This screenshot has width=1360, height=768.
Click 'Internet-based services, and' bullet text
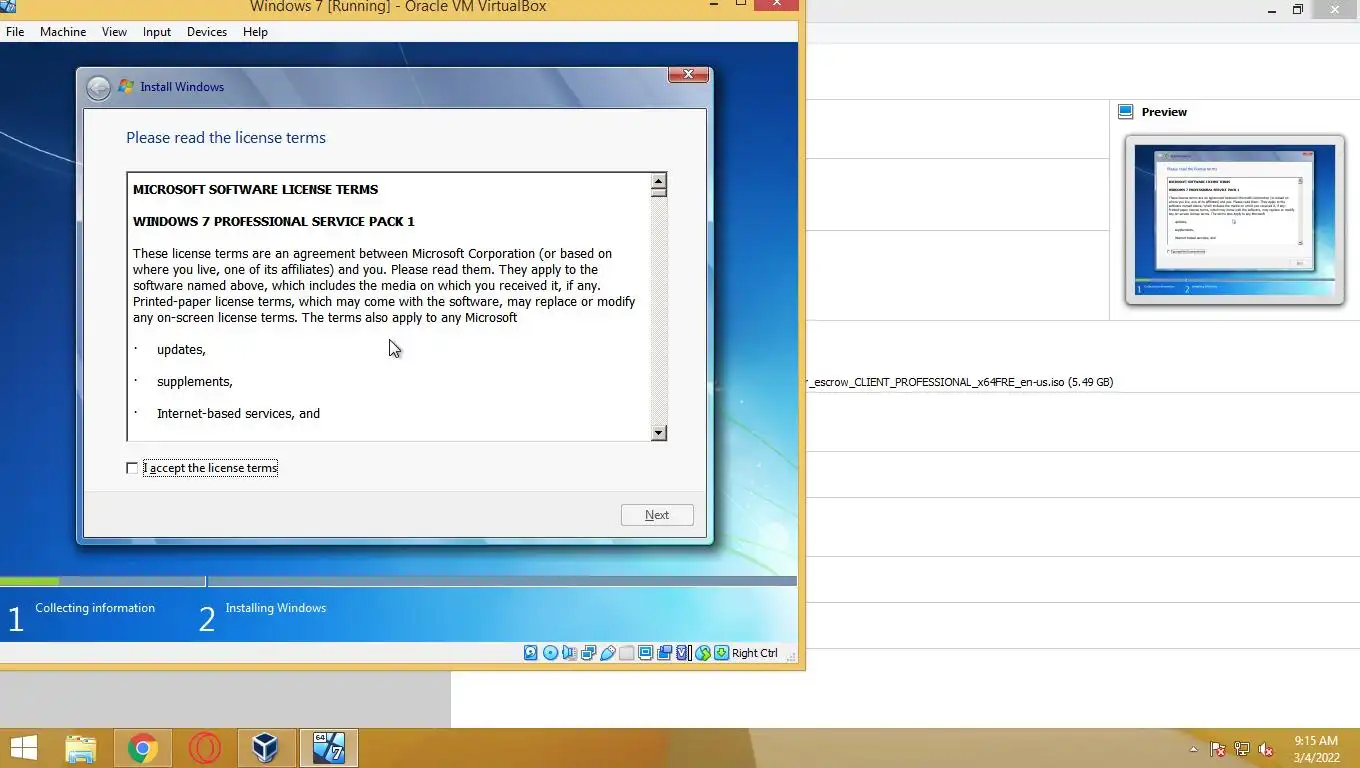point(238,414)
